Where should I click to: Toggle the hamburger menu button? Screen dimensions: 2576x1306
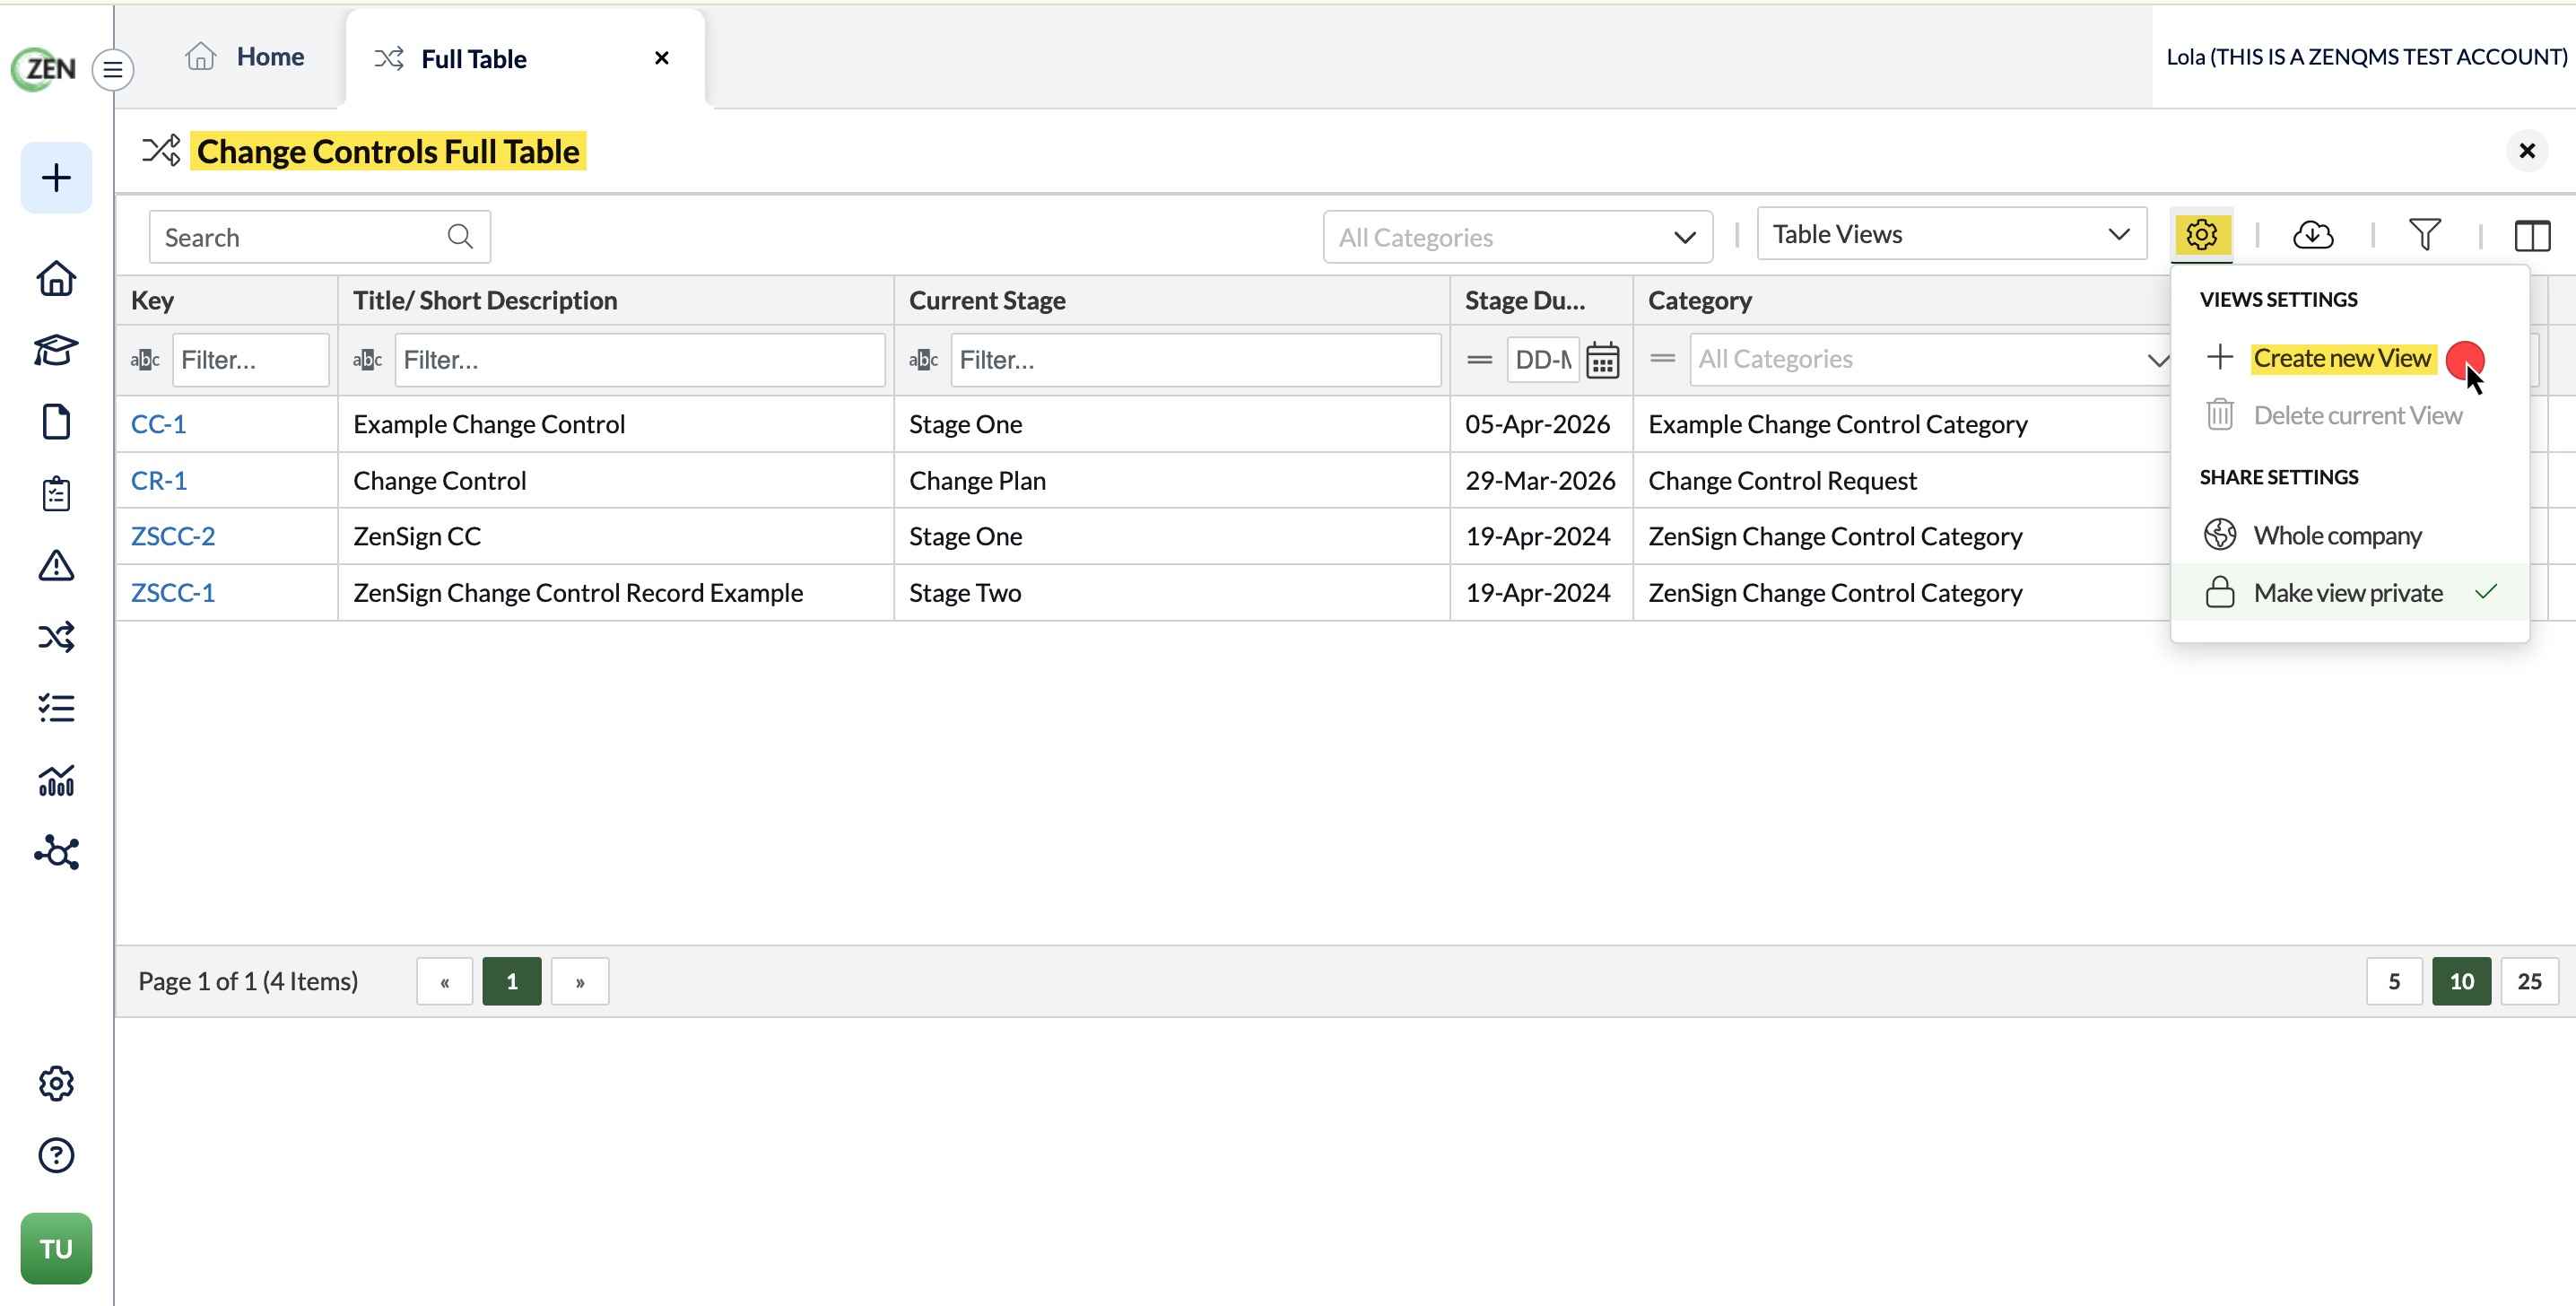(x=113, y=70)
